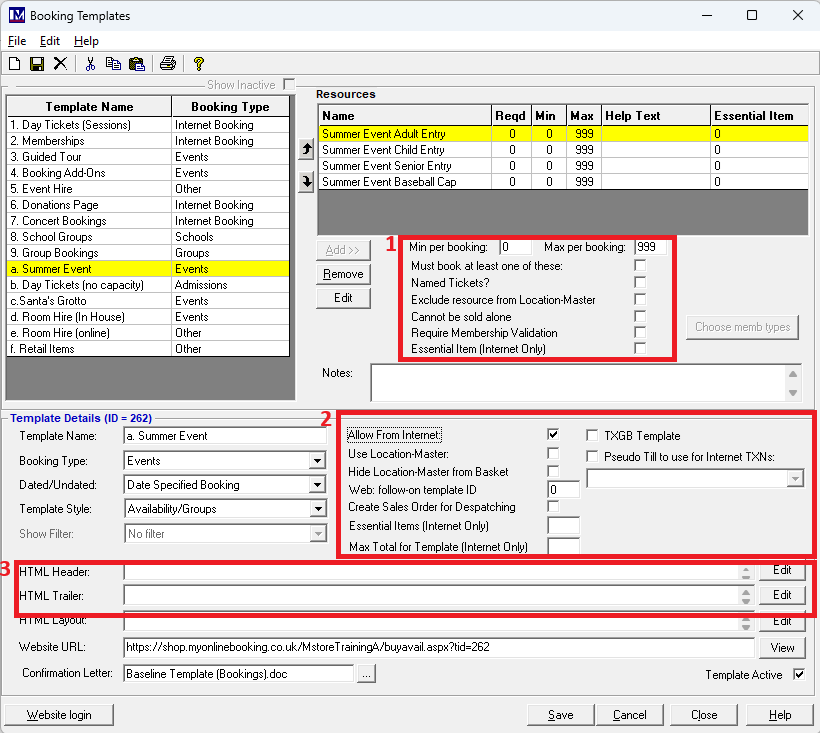Expand the Dated/Undated dropdown
This screenshot has width=820, height=733.
(317, 485)
